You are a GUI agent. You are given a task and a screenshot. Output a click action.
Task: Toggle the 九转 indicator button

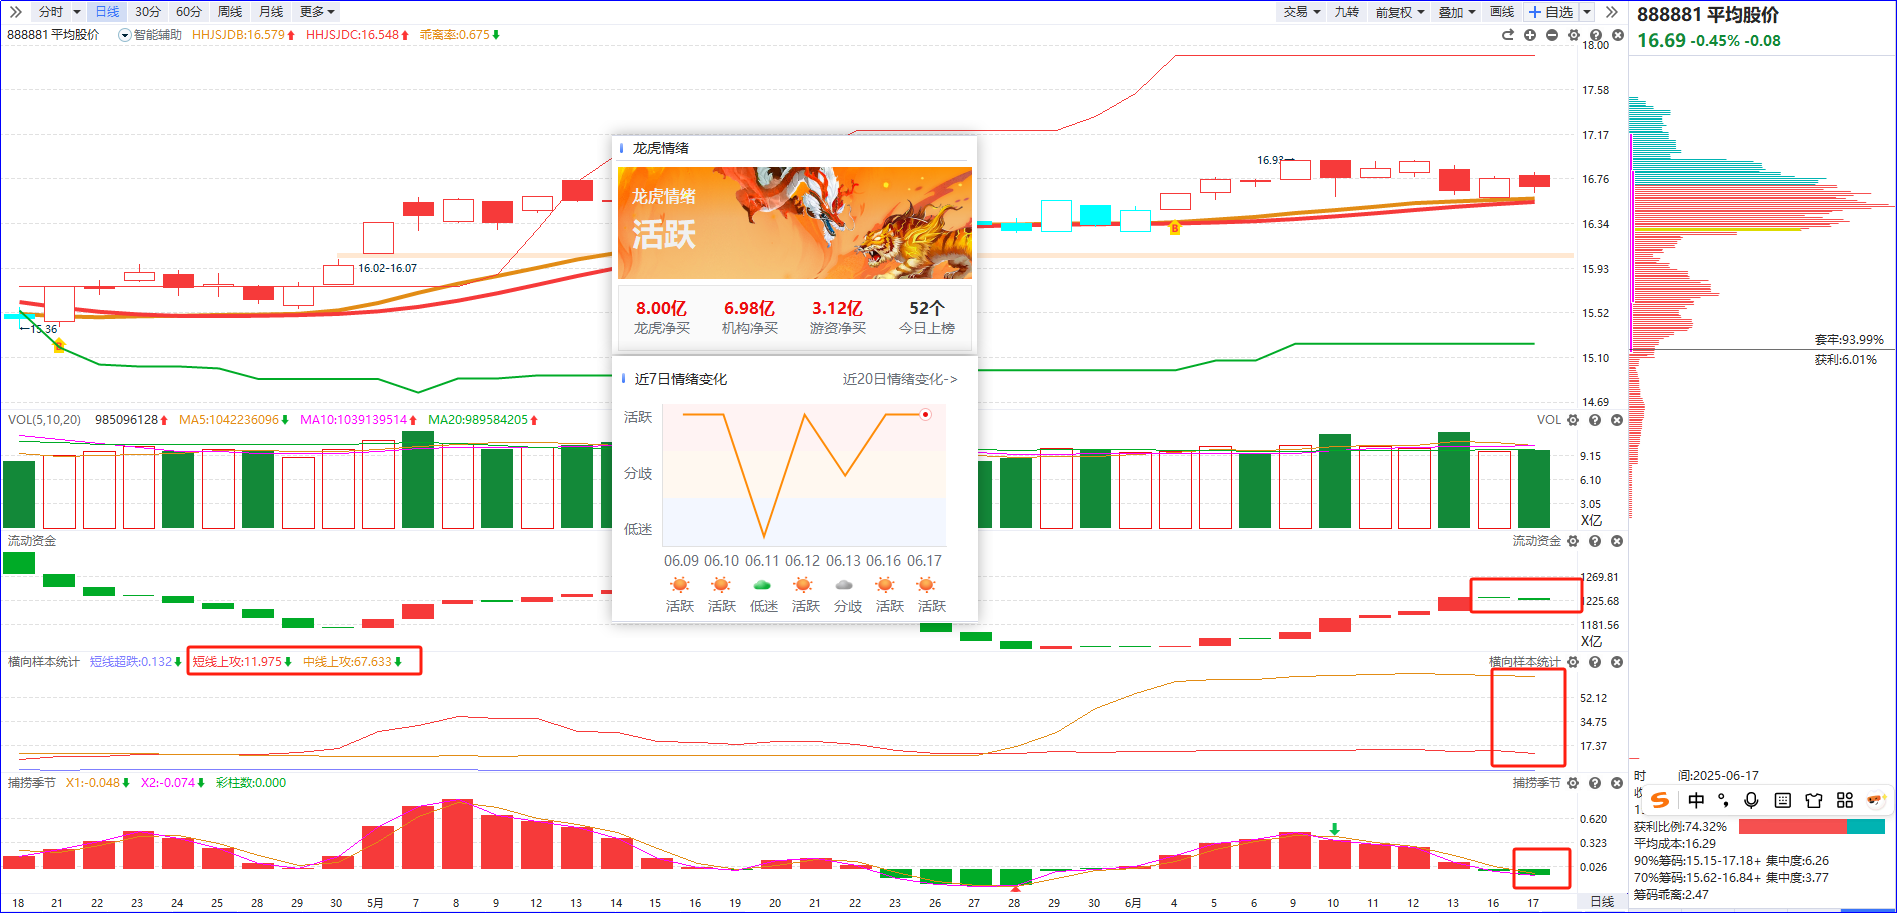click(1346, 12)
